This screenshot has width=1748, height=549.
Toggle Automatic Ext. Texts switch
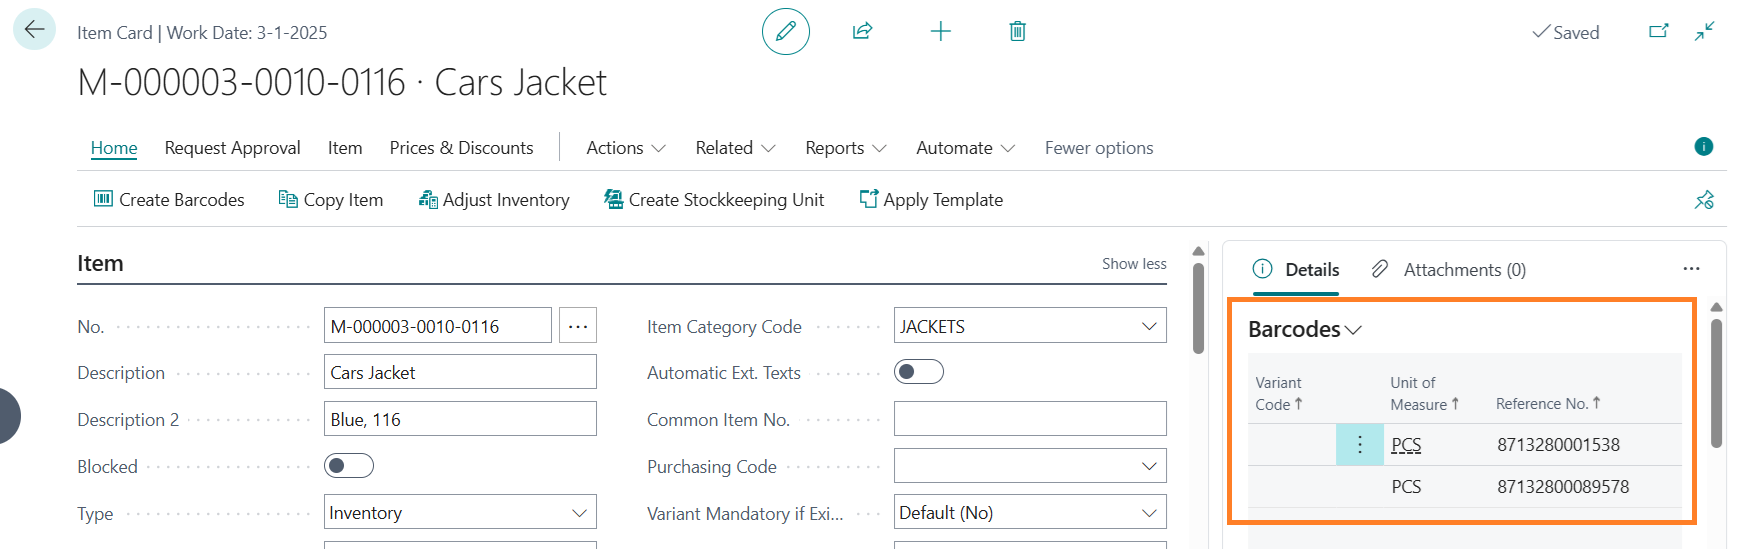918,372
